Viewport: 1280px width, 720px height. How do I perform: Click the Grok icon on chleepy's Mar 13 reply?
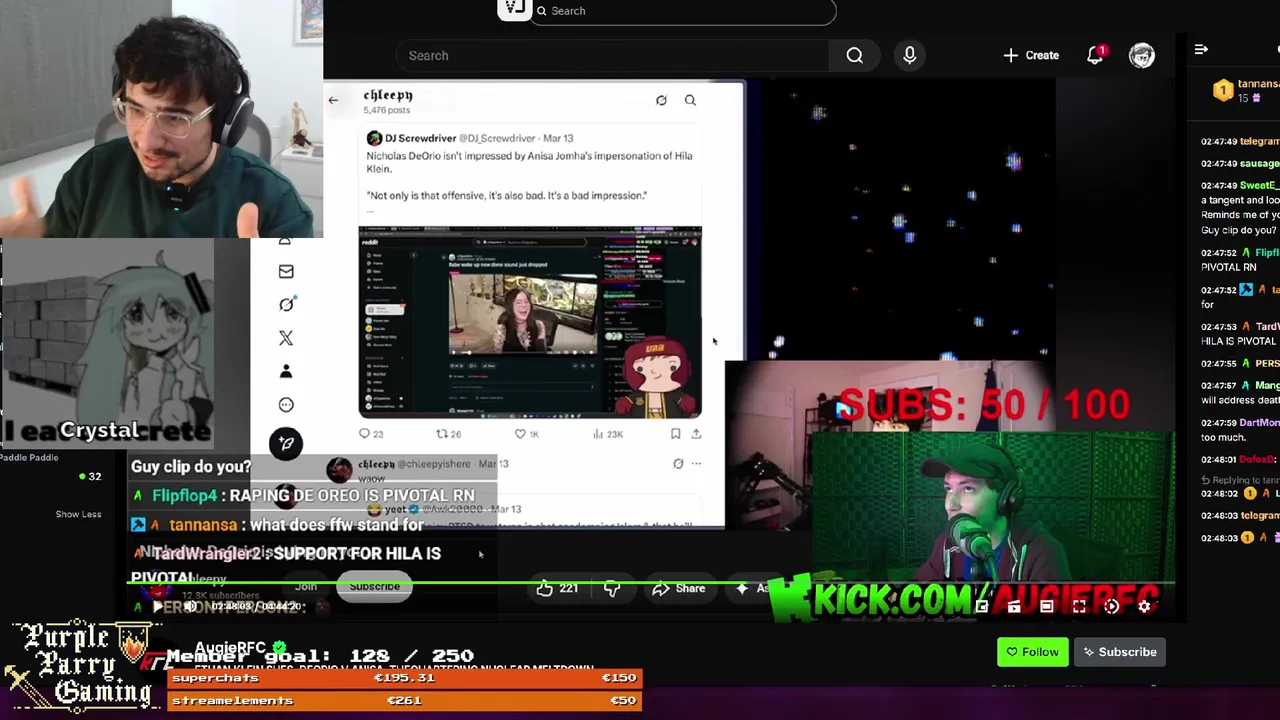coord(678,464)
